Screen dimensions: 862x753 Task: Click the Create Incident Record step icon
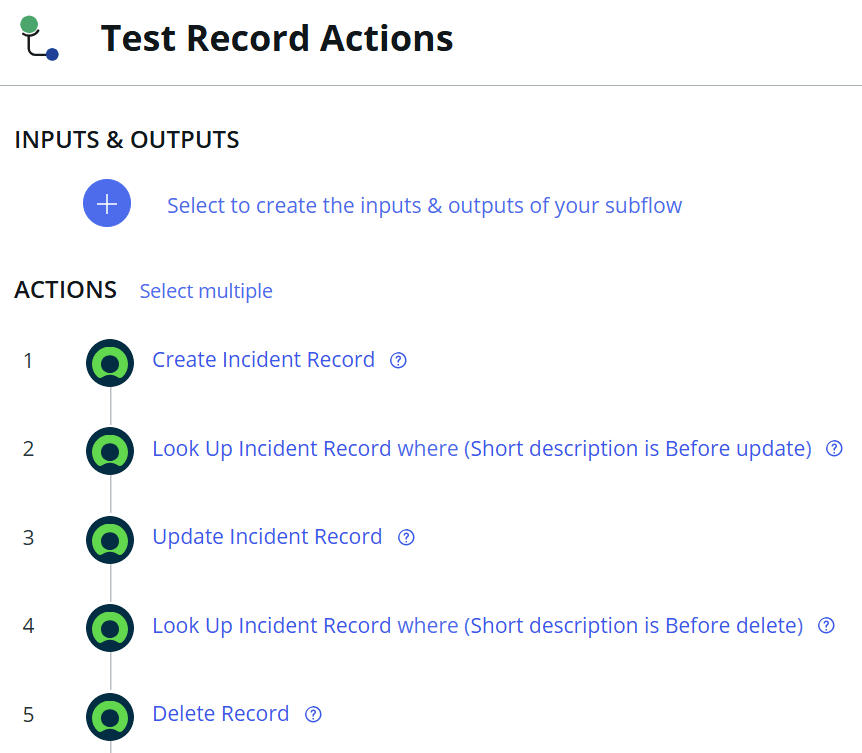click(x=110, y=362)
